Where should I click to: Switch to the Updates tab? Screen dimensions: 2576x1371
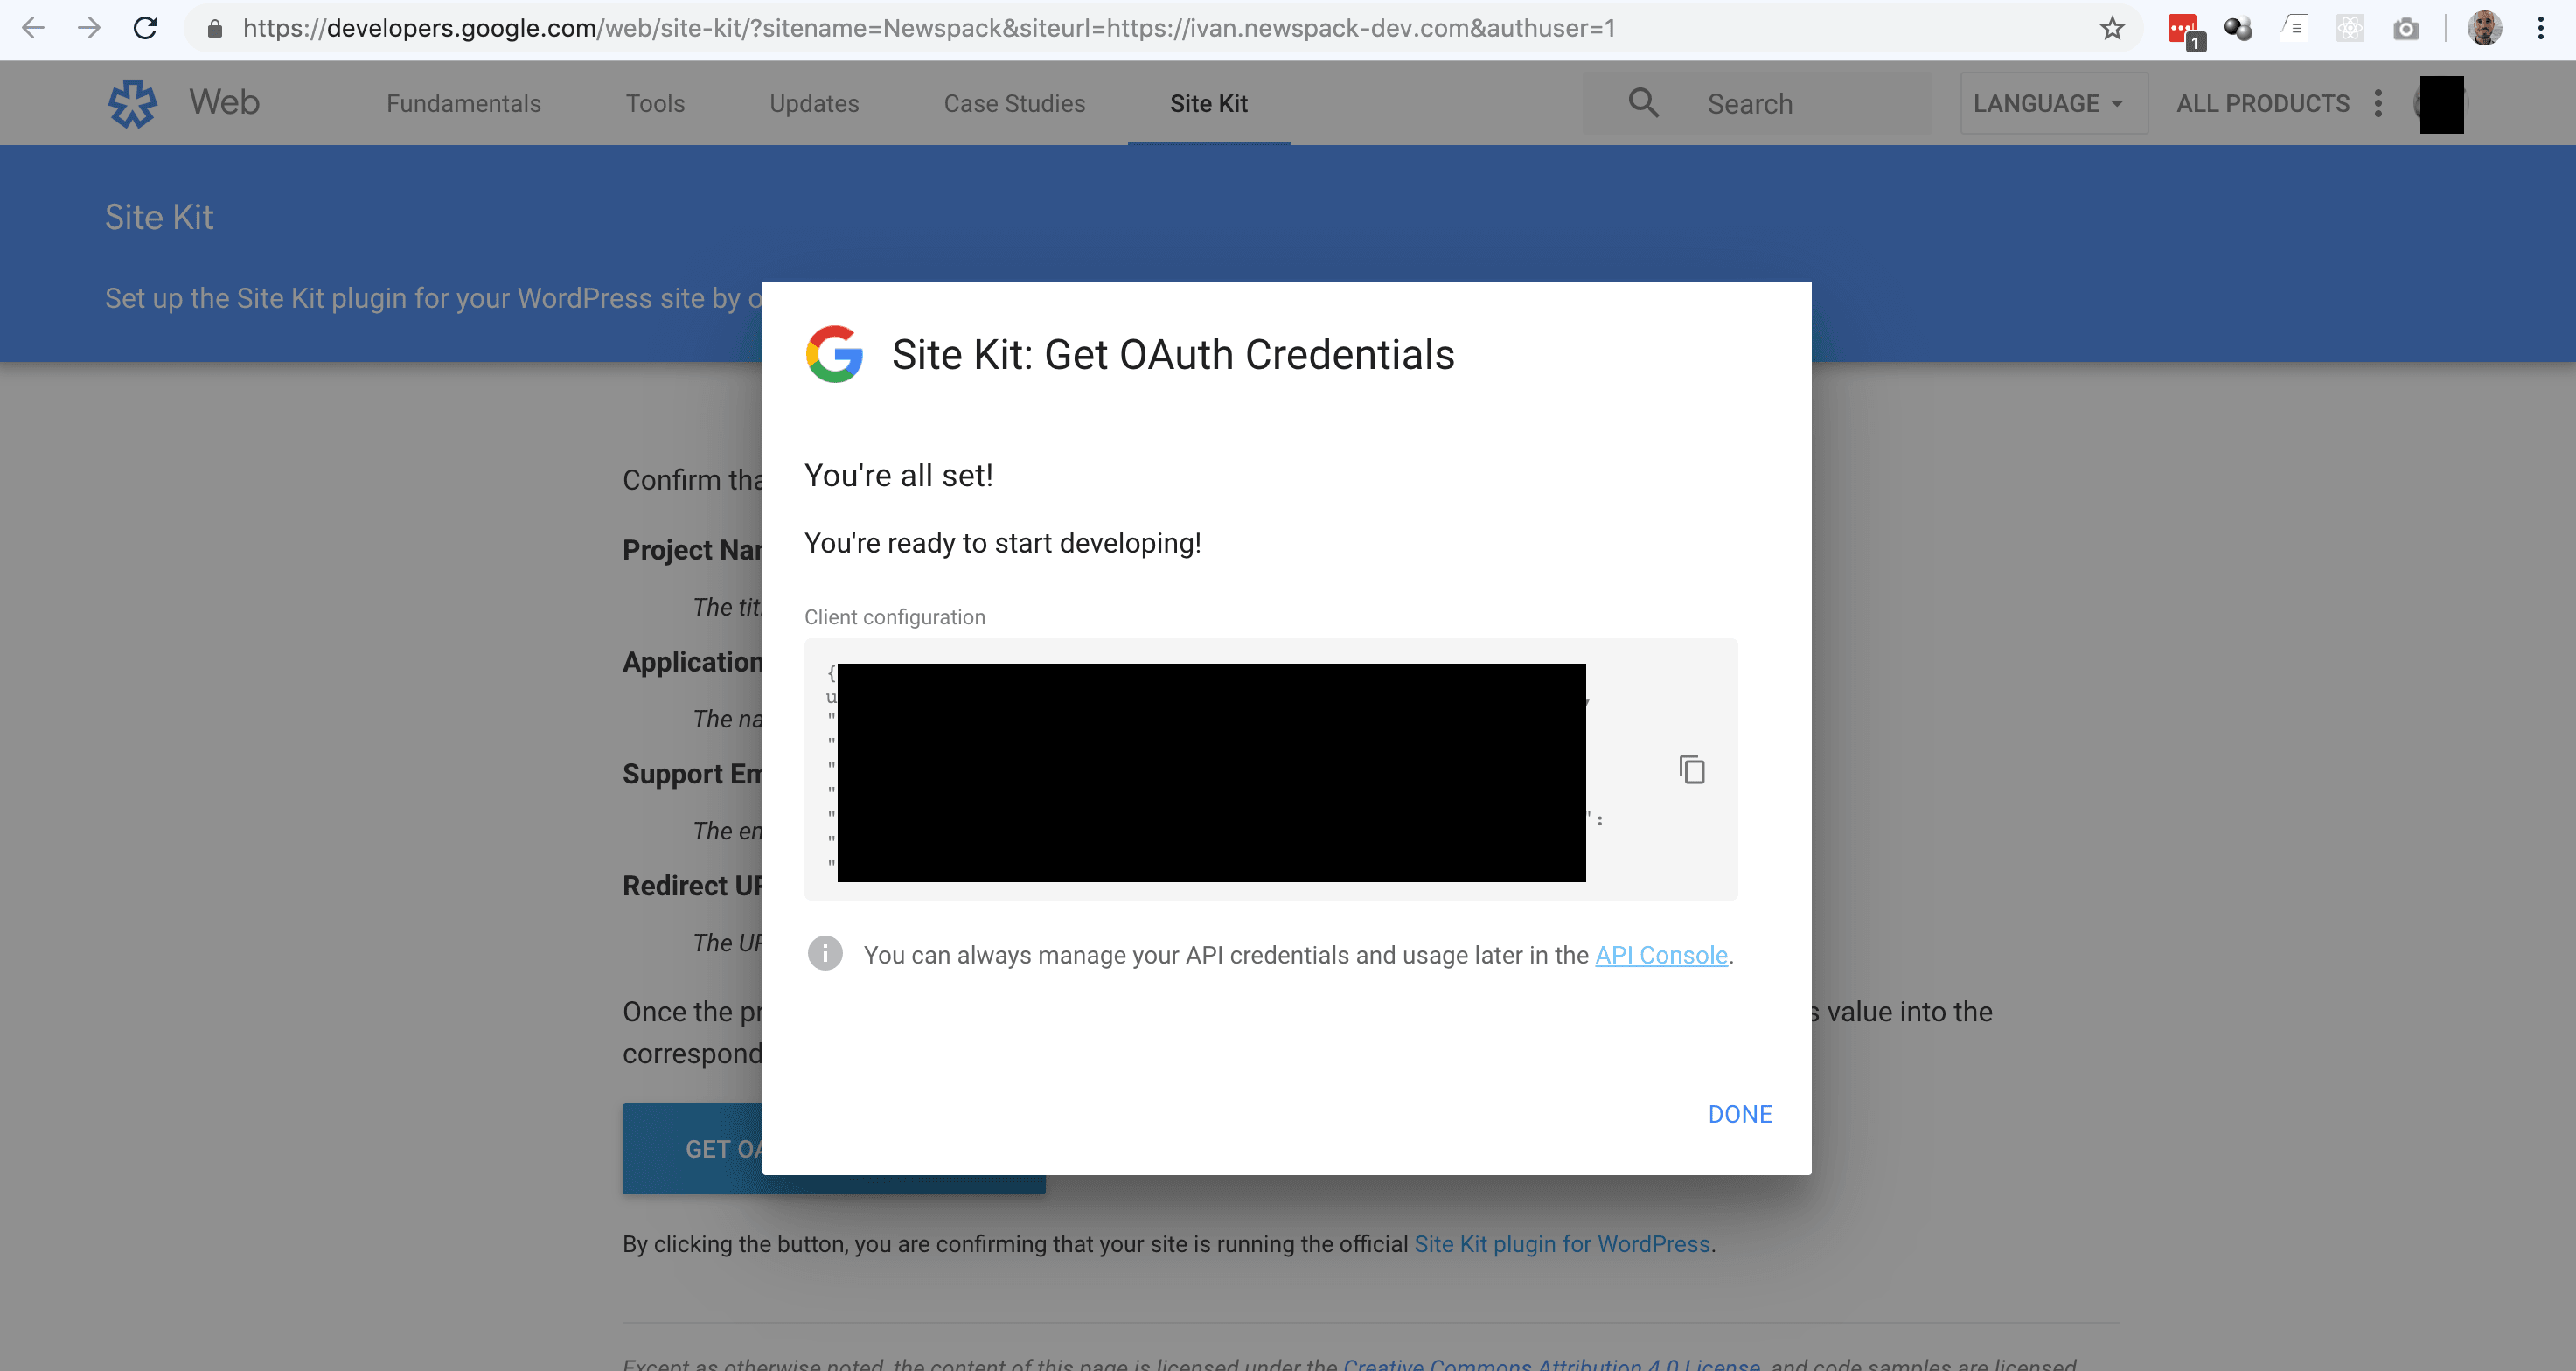coord(814,103)
